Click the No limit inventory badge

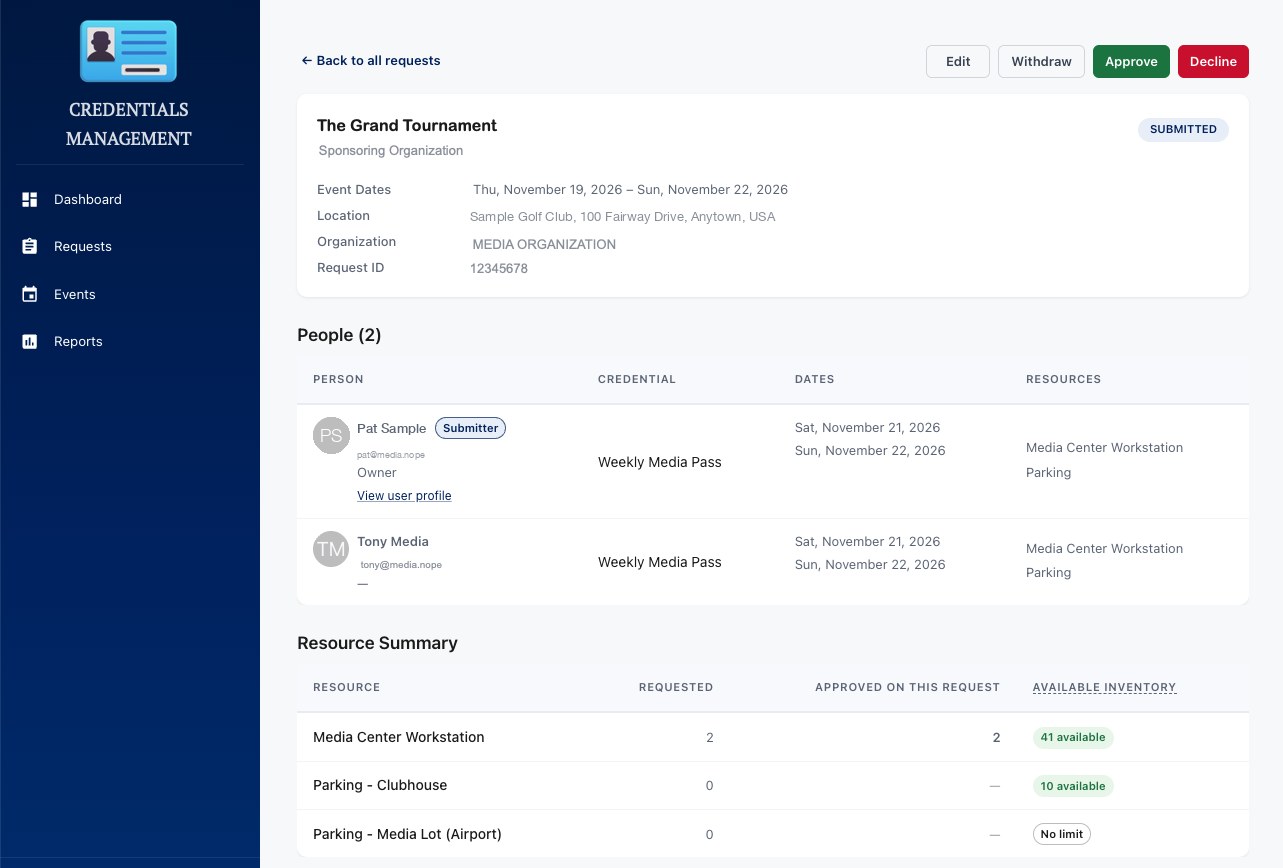(1061, 834)
